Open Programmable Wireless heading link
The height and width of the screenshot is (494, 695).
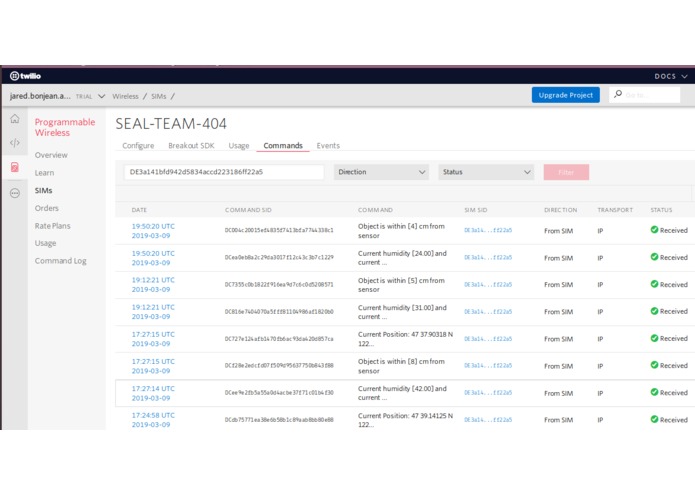[x=65, y=127]
